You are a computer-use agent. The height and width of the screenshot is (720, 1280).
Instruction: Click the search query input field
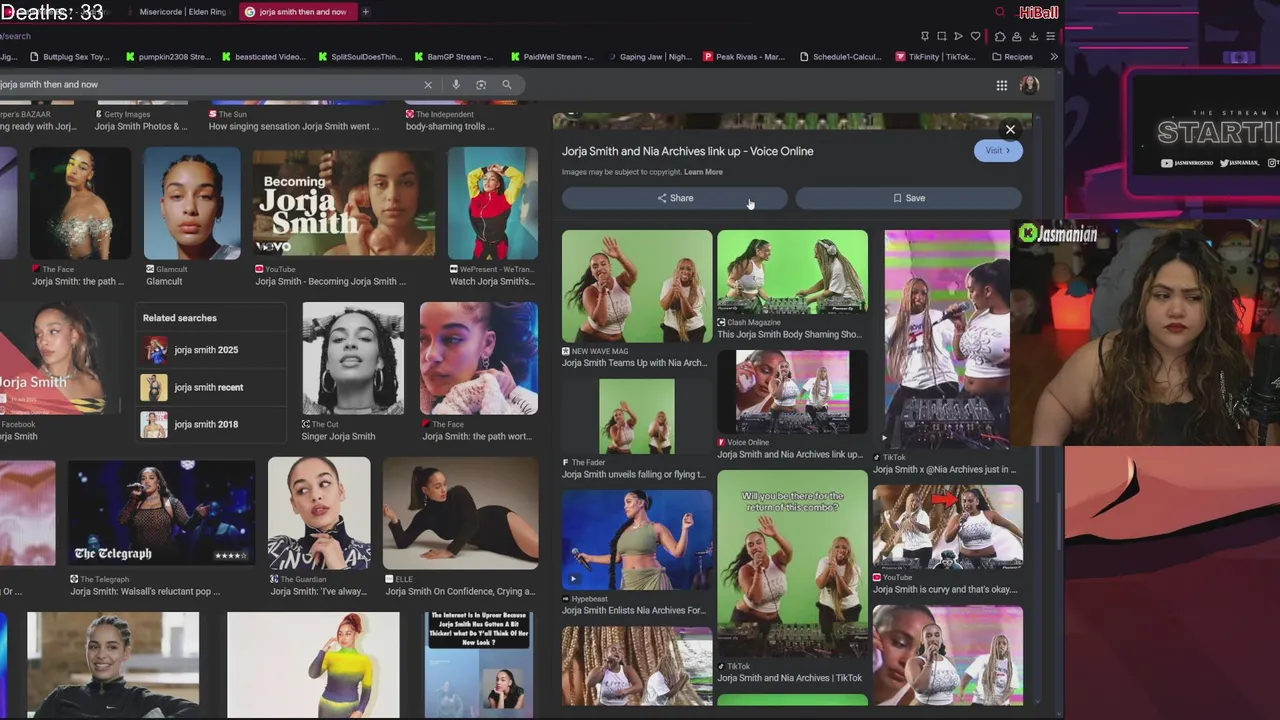pos(210,85)
